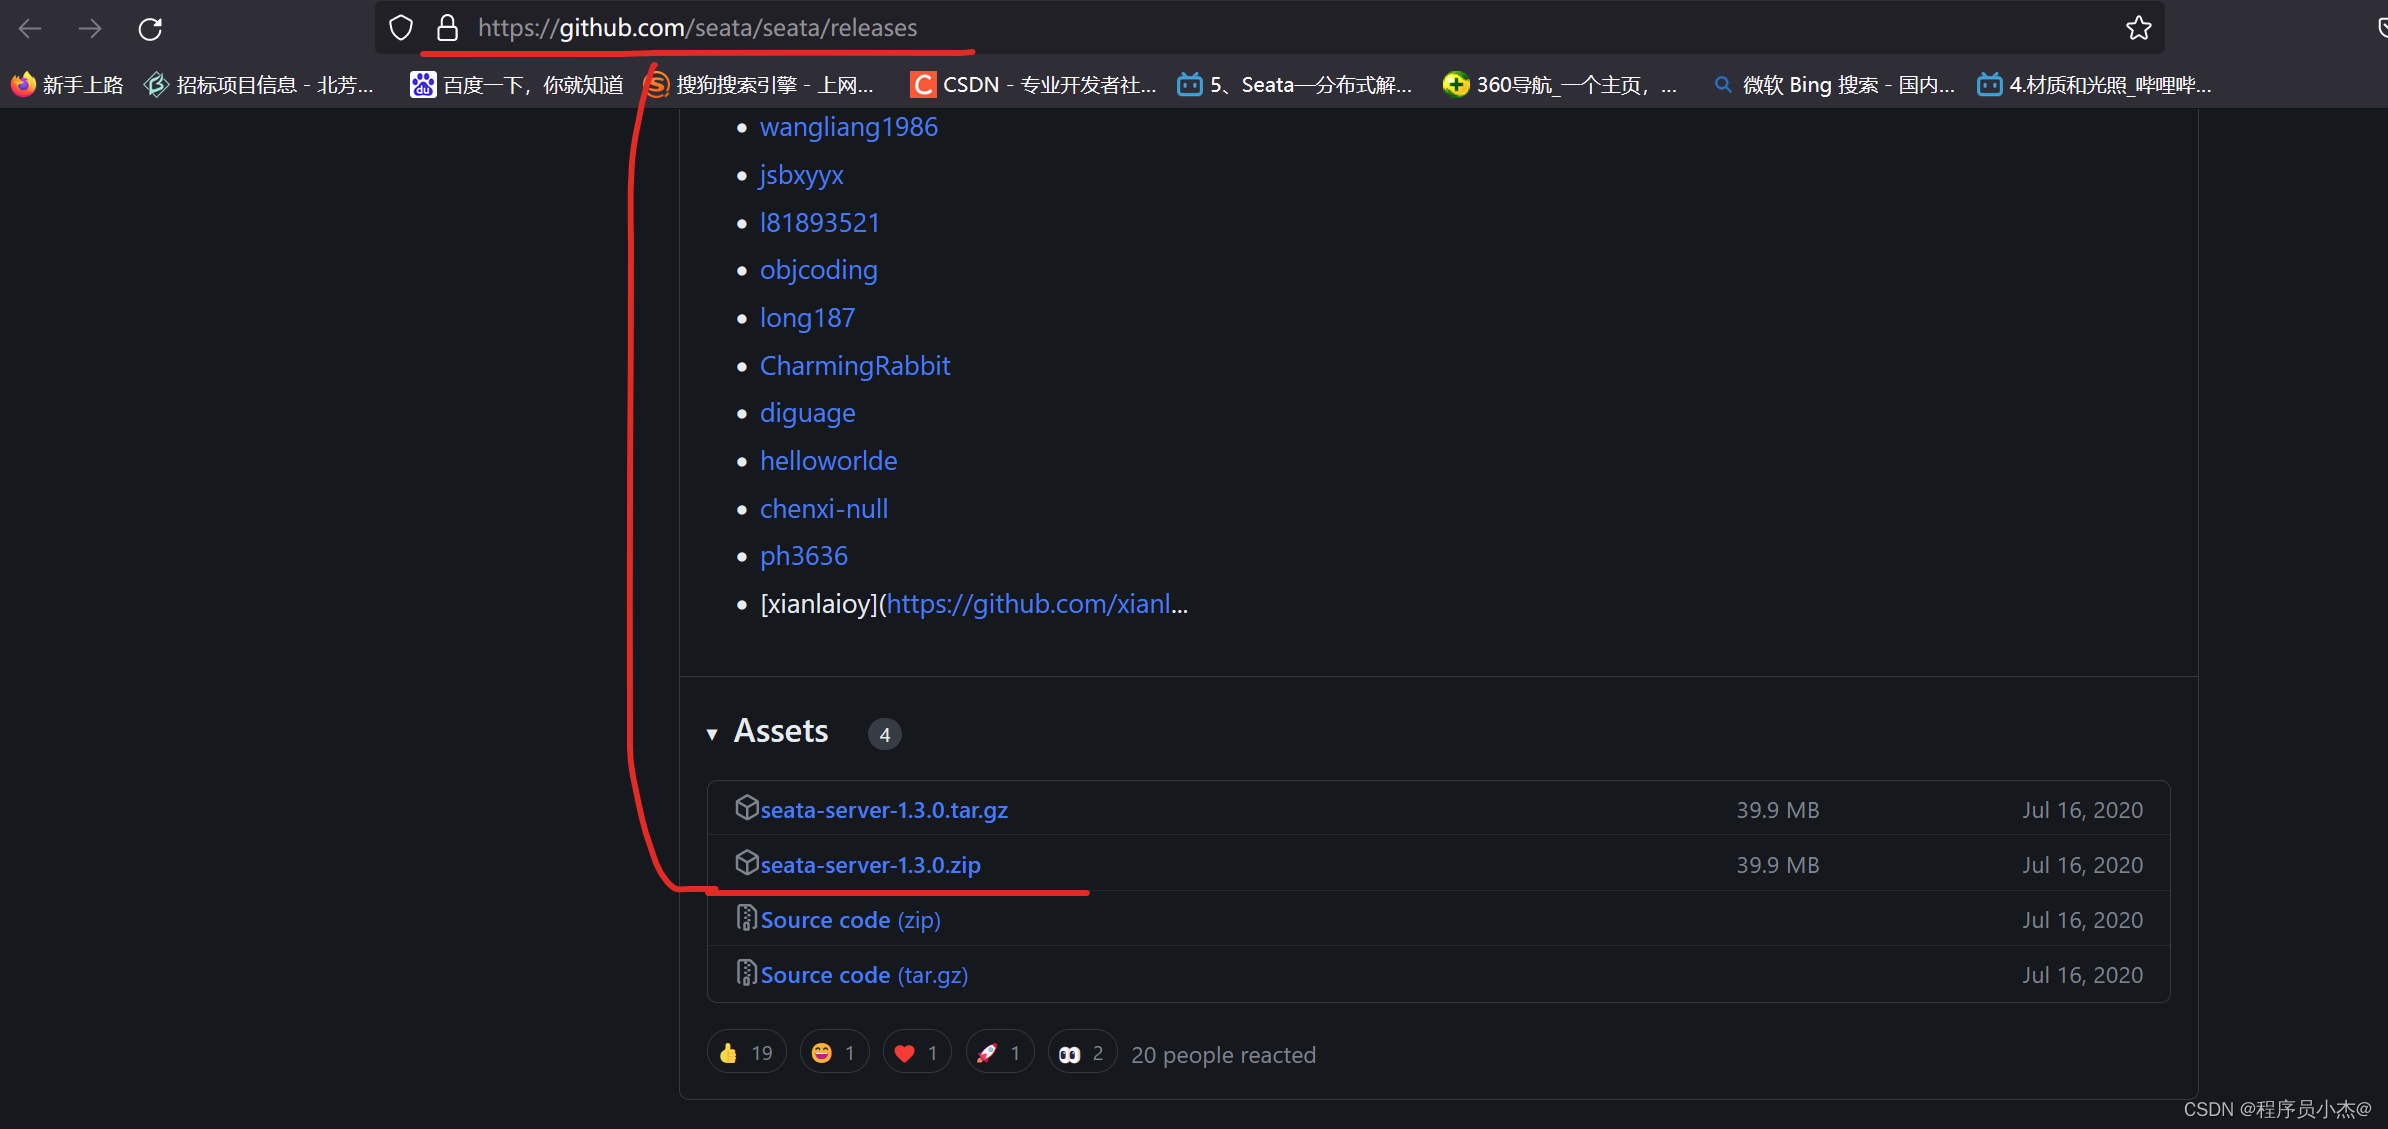Open CharmingRabbit contributor profile

coord(855,366)
